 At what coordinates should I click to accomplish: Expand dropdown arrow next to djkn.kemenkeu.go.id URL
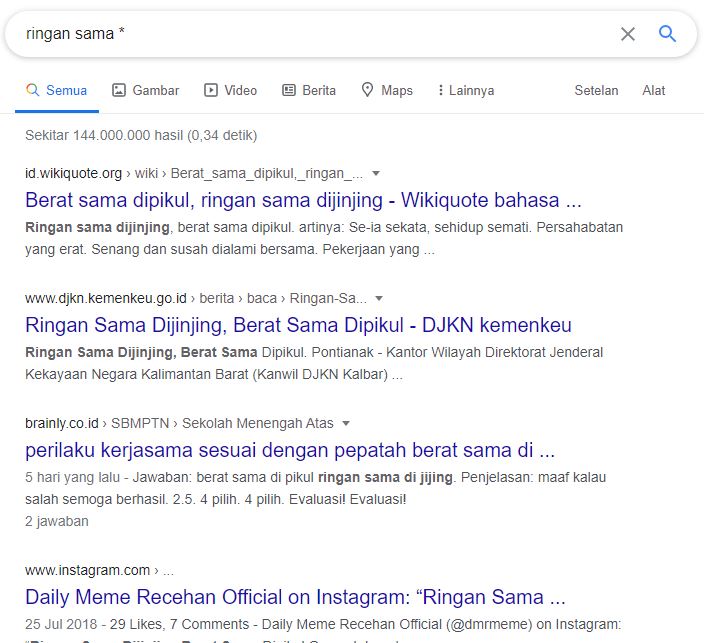click(379, 298)
